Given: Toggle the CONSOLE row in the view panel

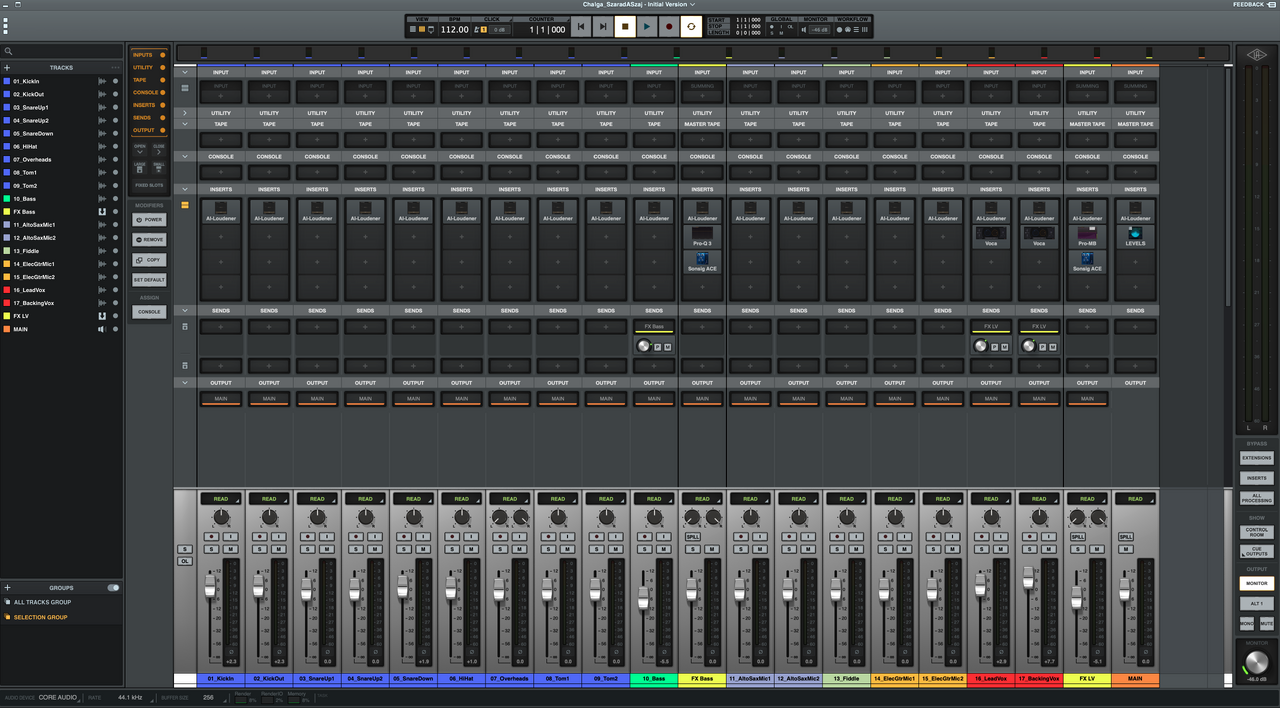Looking at the screenshot, I should point(149,92).
